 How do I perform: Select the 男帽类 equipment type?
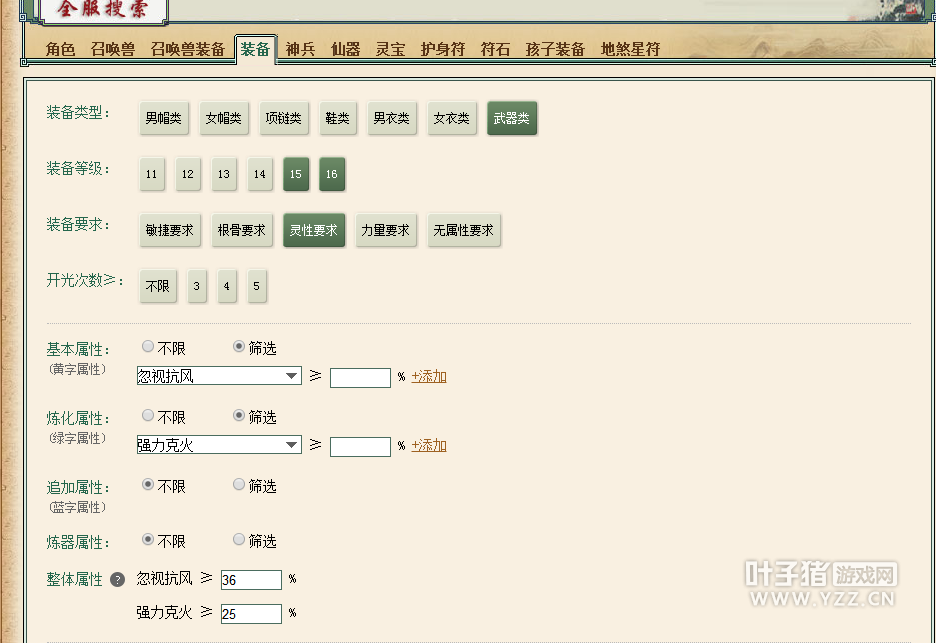[x=164, y=119]
